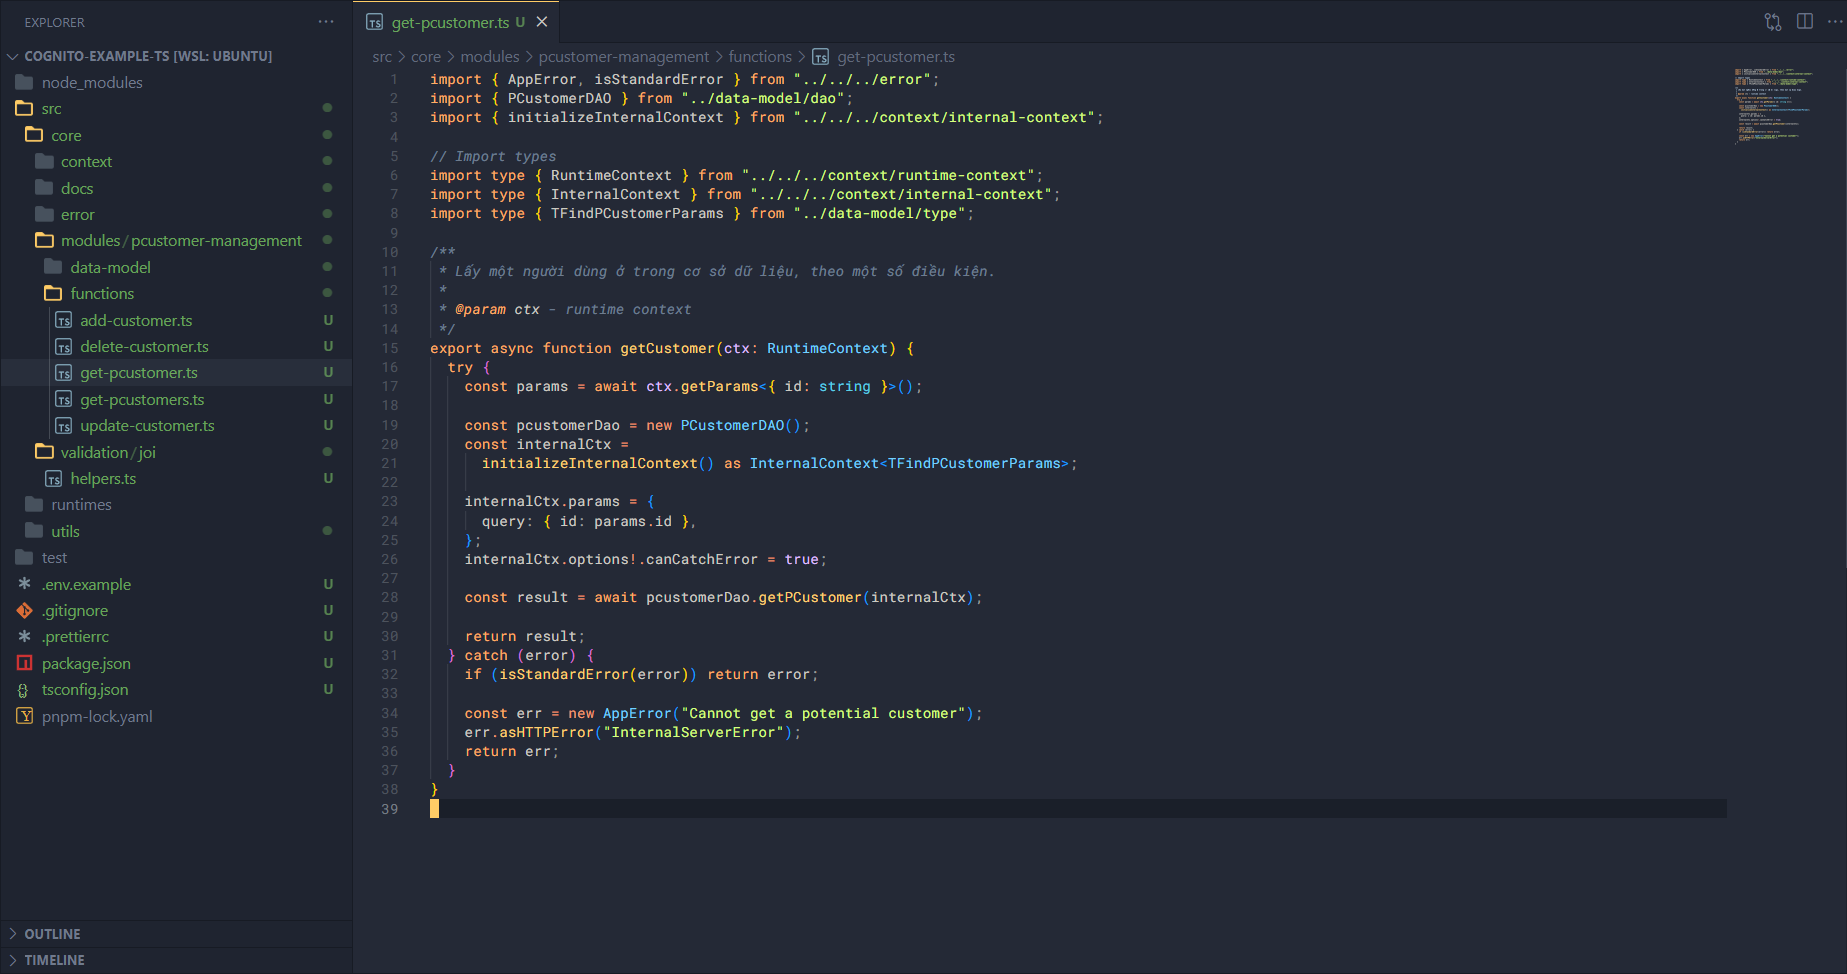Expand the OUTLINE section
1847x974 pixels.
pyautogui.click(x=52, y=934)
